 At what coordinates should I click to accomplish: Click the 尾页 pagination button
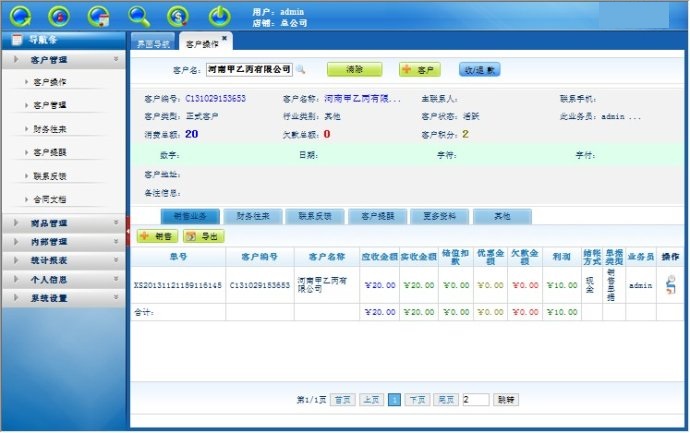(446, 400)
